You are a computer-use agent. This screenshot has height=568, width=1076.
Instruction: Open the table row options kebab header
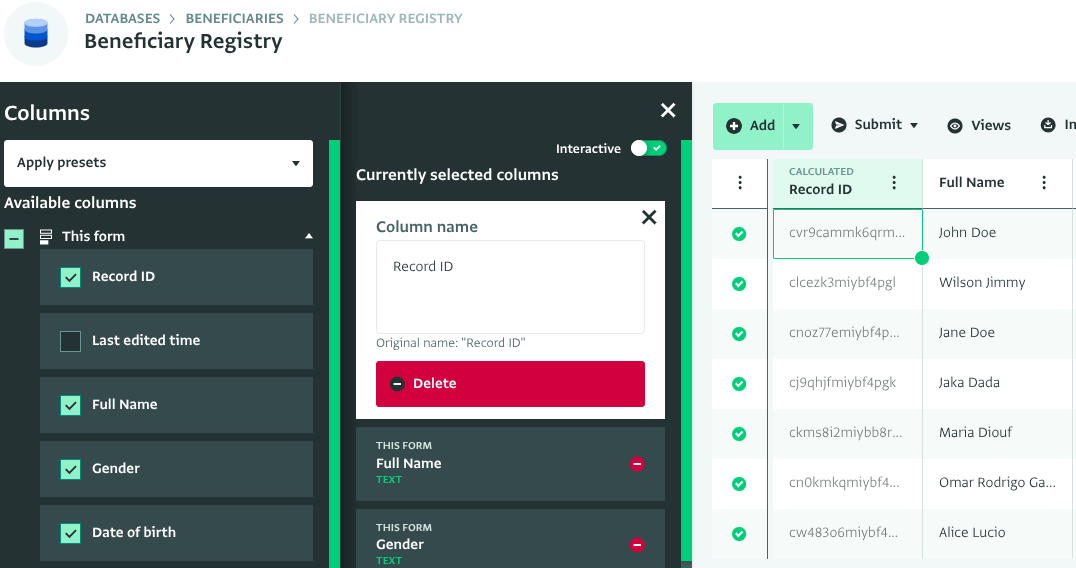pyautogui.click(x=740, y=183)
